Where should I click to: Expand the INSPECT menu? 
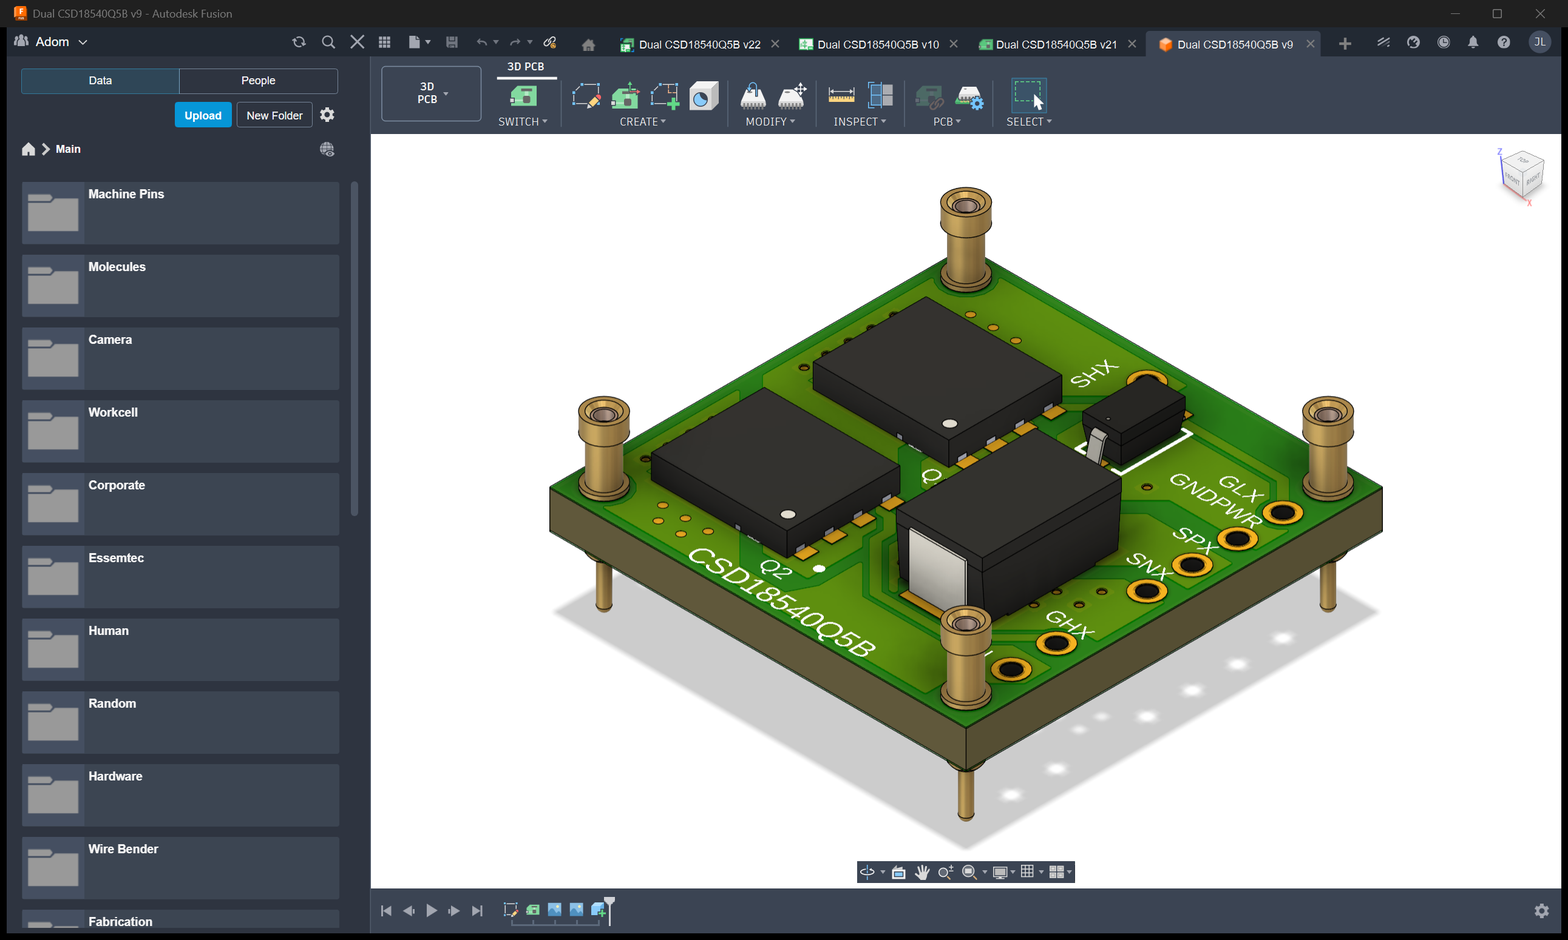(x=860, y=122)
